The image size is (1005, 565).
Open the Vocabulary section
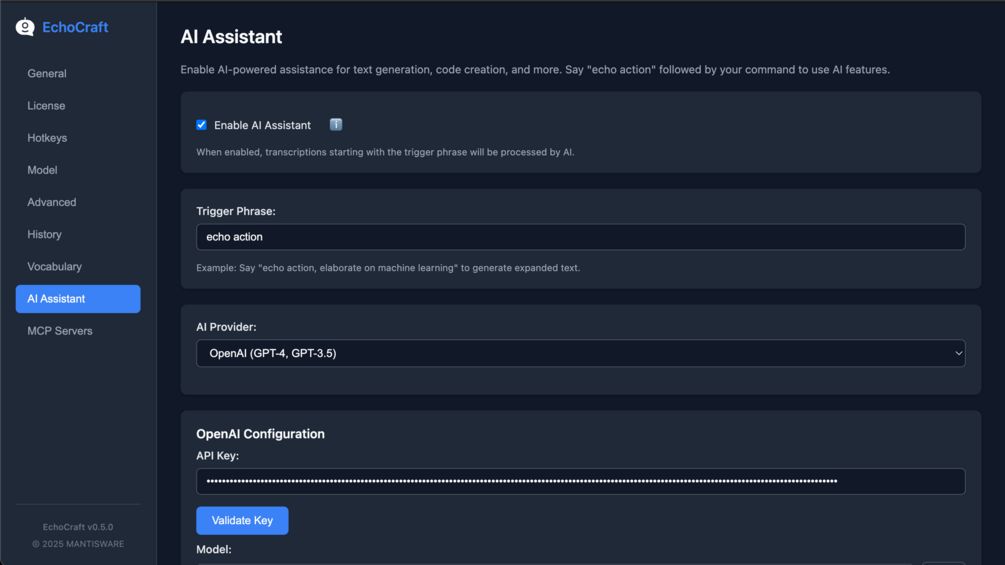[54, 267]
